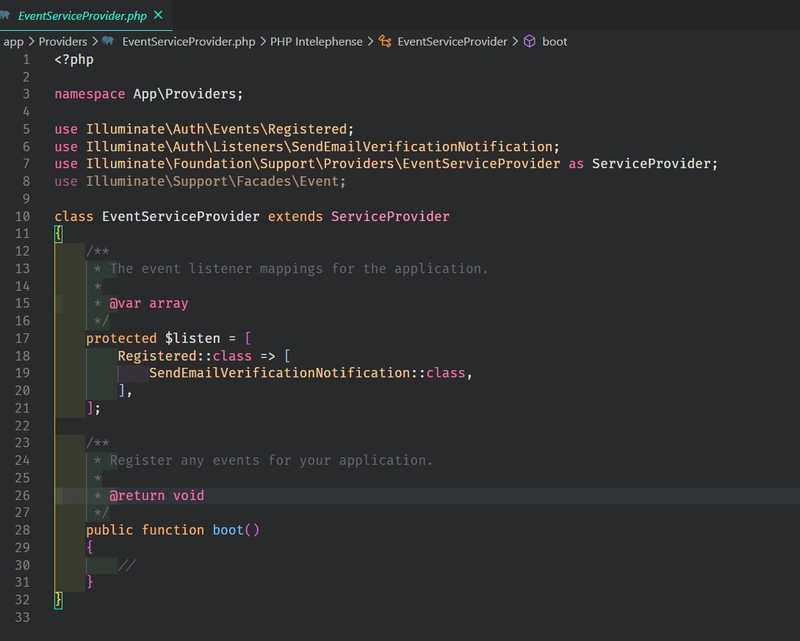Click 'ServiceProvider' parent class on line 10
Image resolution: width=800 pixels, height=641 pixels.
[x=390, y=216]
